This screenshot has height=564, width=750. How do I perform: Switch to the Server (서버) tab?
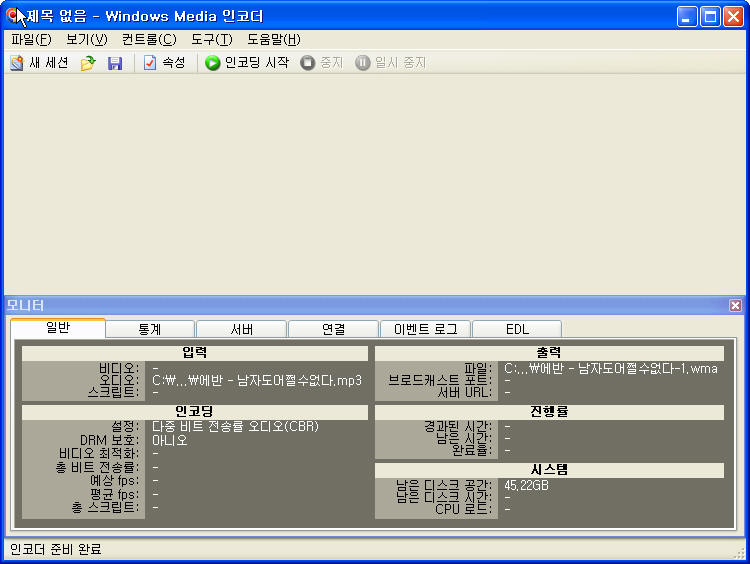point(242,329)
